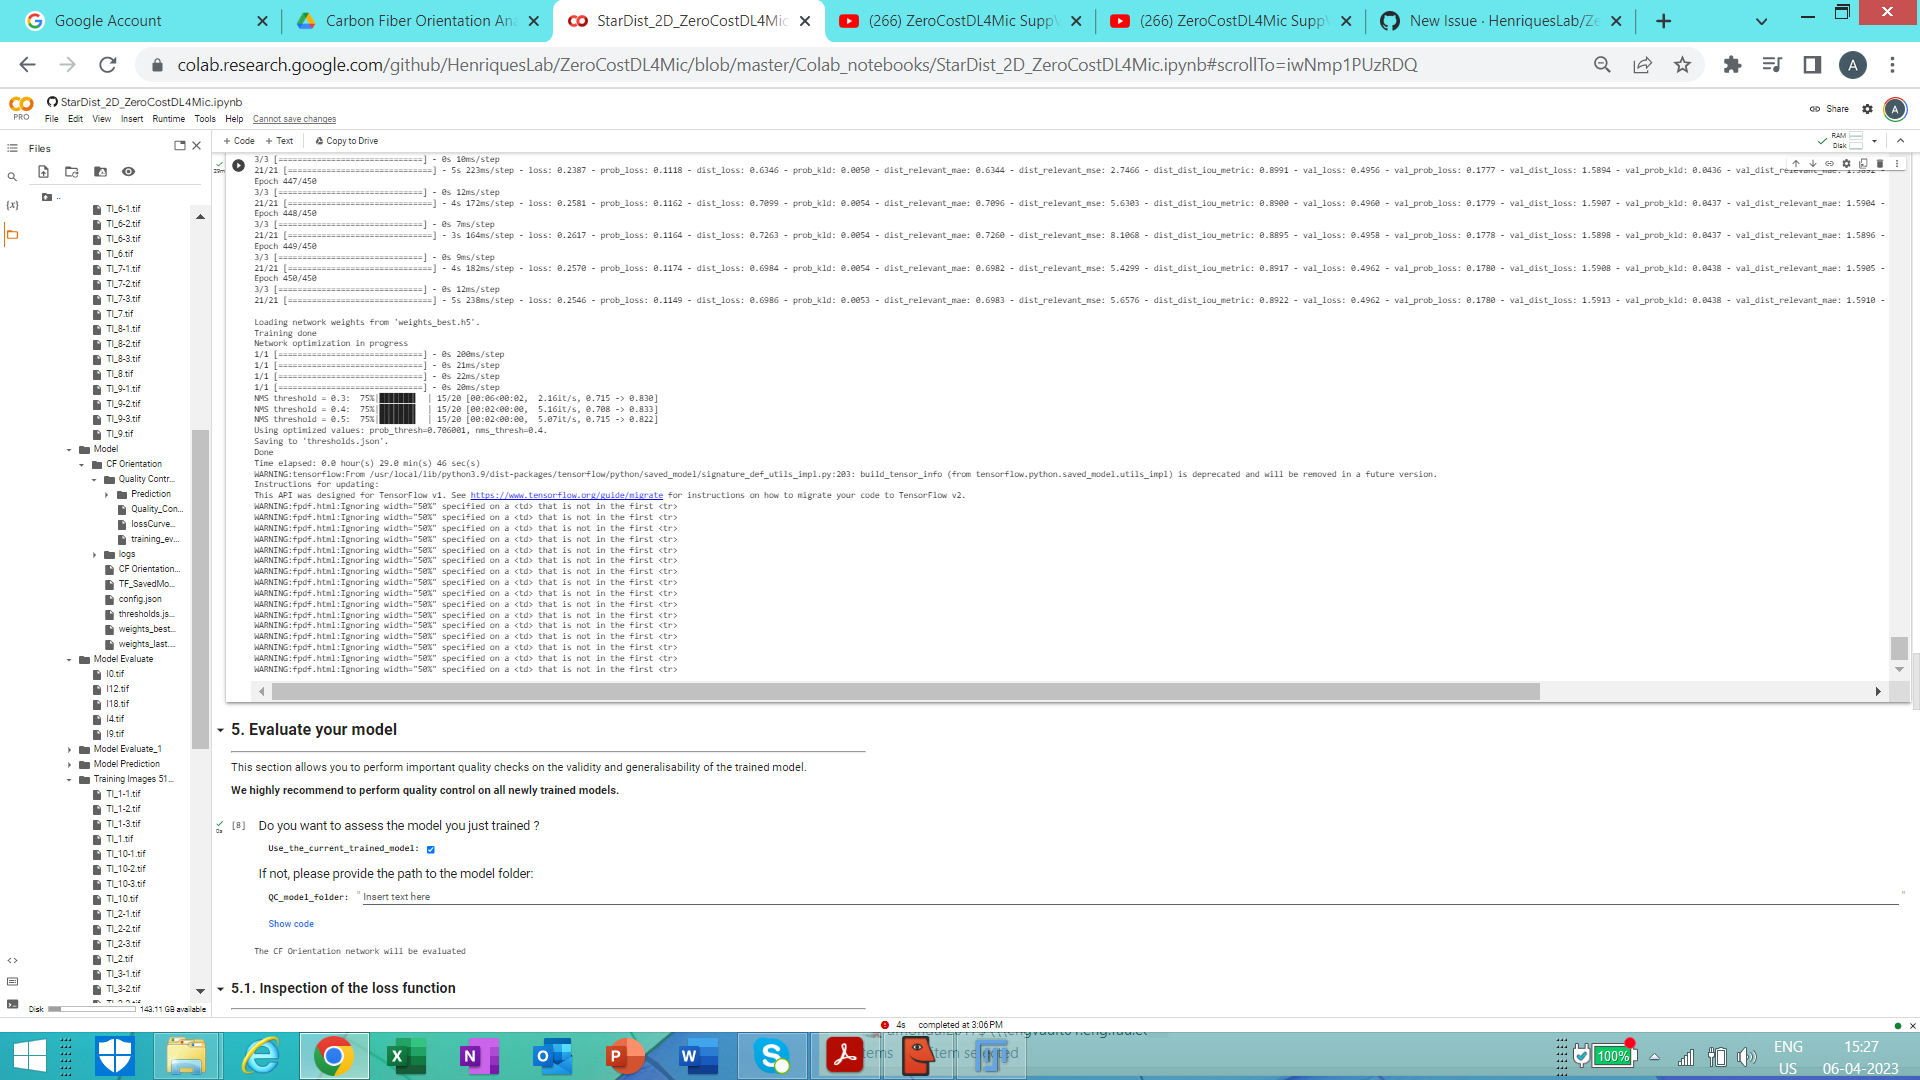1920x1080 pixels.
Task: Open the Runtime menu
Action: coord(168,118)
